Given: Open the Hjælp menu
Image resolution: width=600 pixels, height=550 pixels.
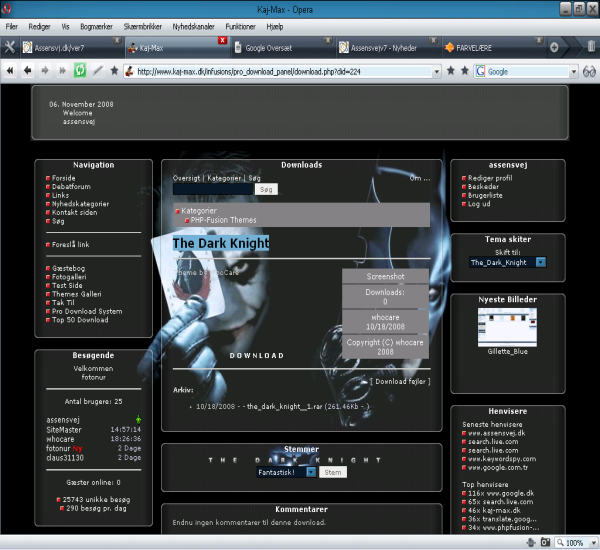Looking at the screenshot, I should (275, 26).
